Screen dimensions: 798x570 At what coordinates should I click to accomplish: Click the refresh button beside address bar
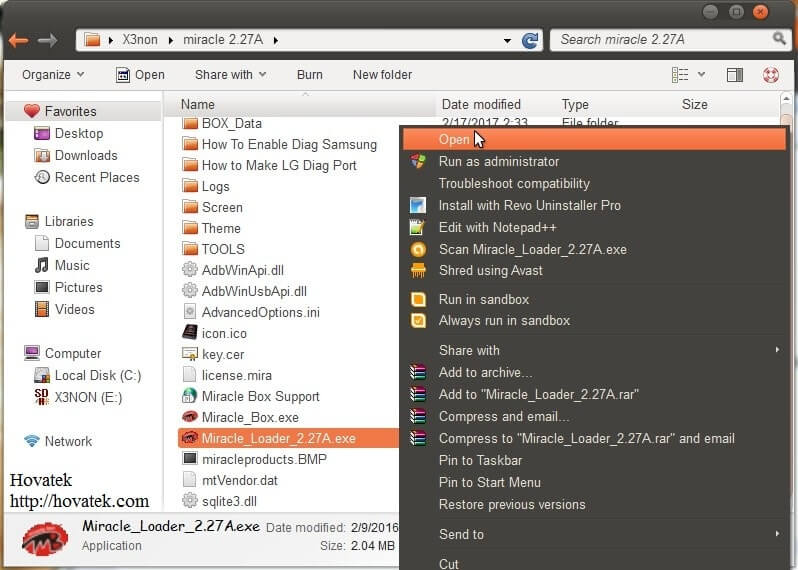tap(531, 40)
